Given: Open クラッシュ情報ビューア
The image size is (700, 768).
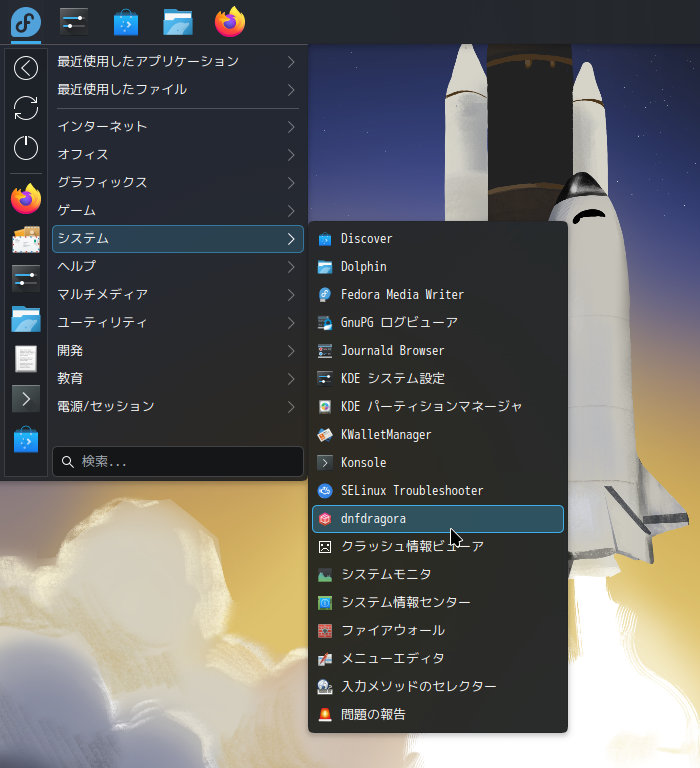Looking at the screenshot, I should click(438, 547).
